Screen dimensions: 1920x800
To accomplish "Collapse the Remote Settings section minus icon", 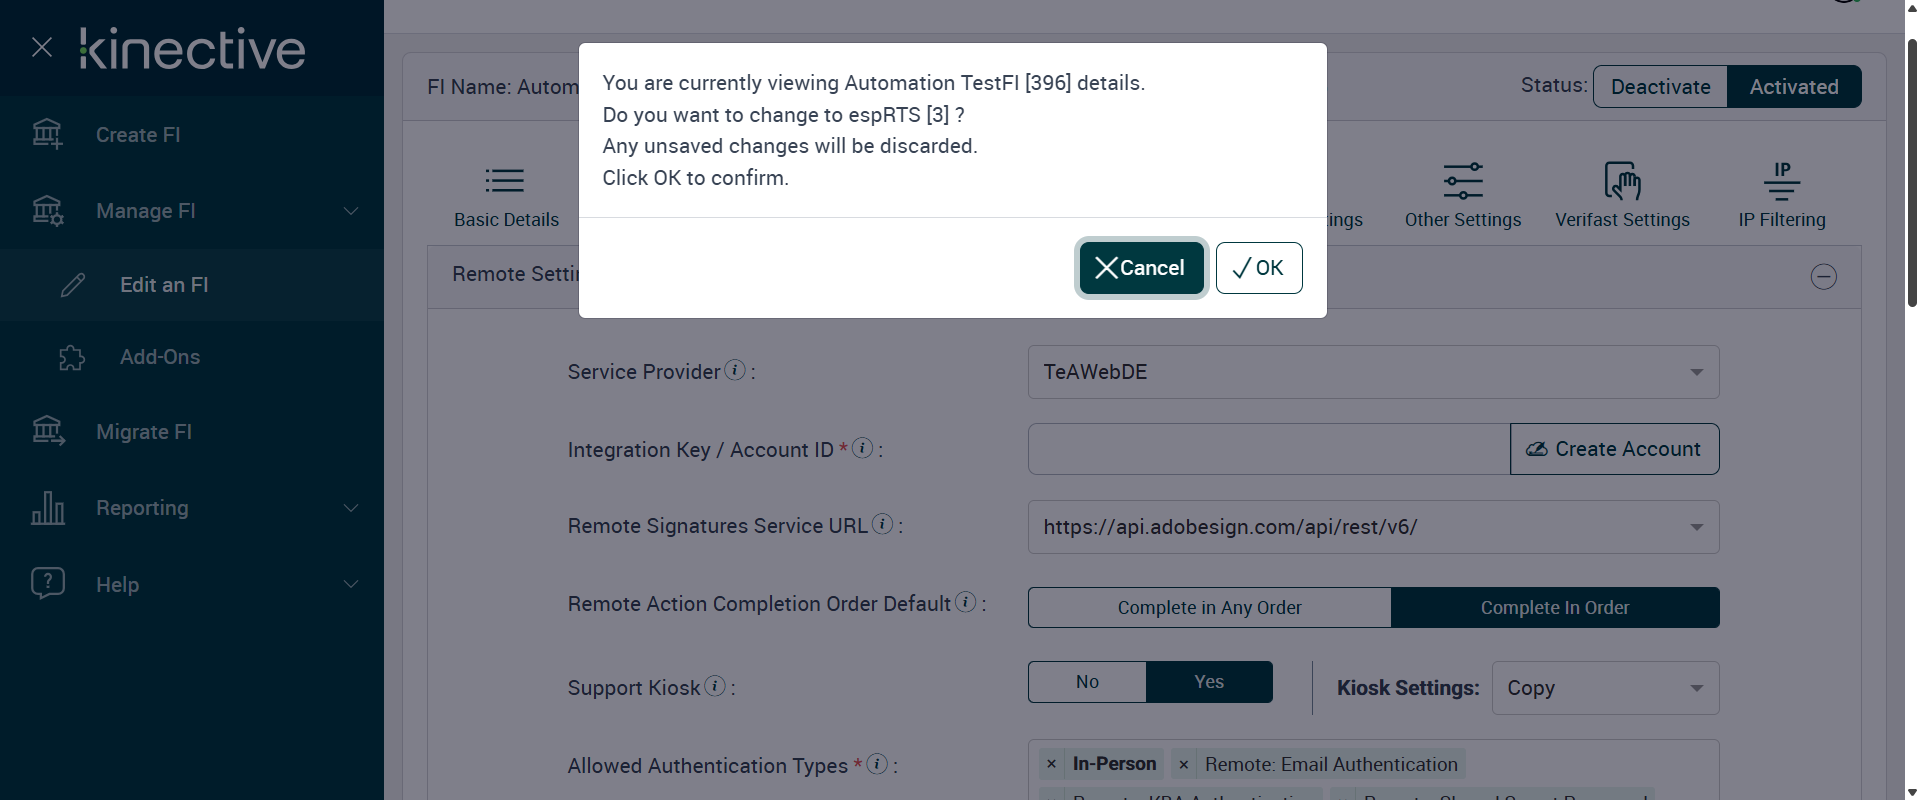I will (x=1823, y=277).
